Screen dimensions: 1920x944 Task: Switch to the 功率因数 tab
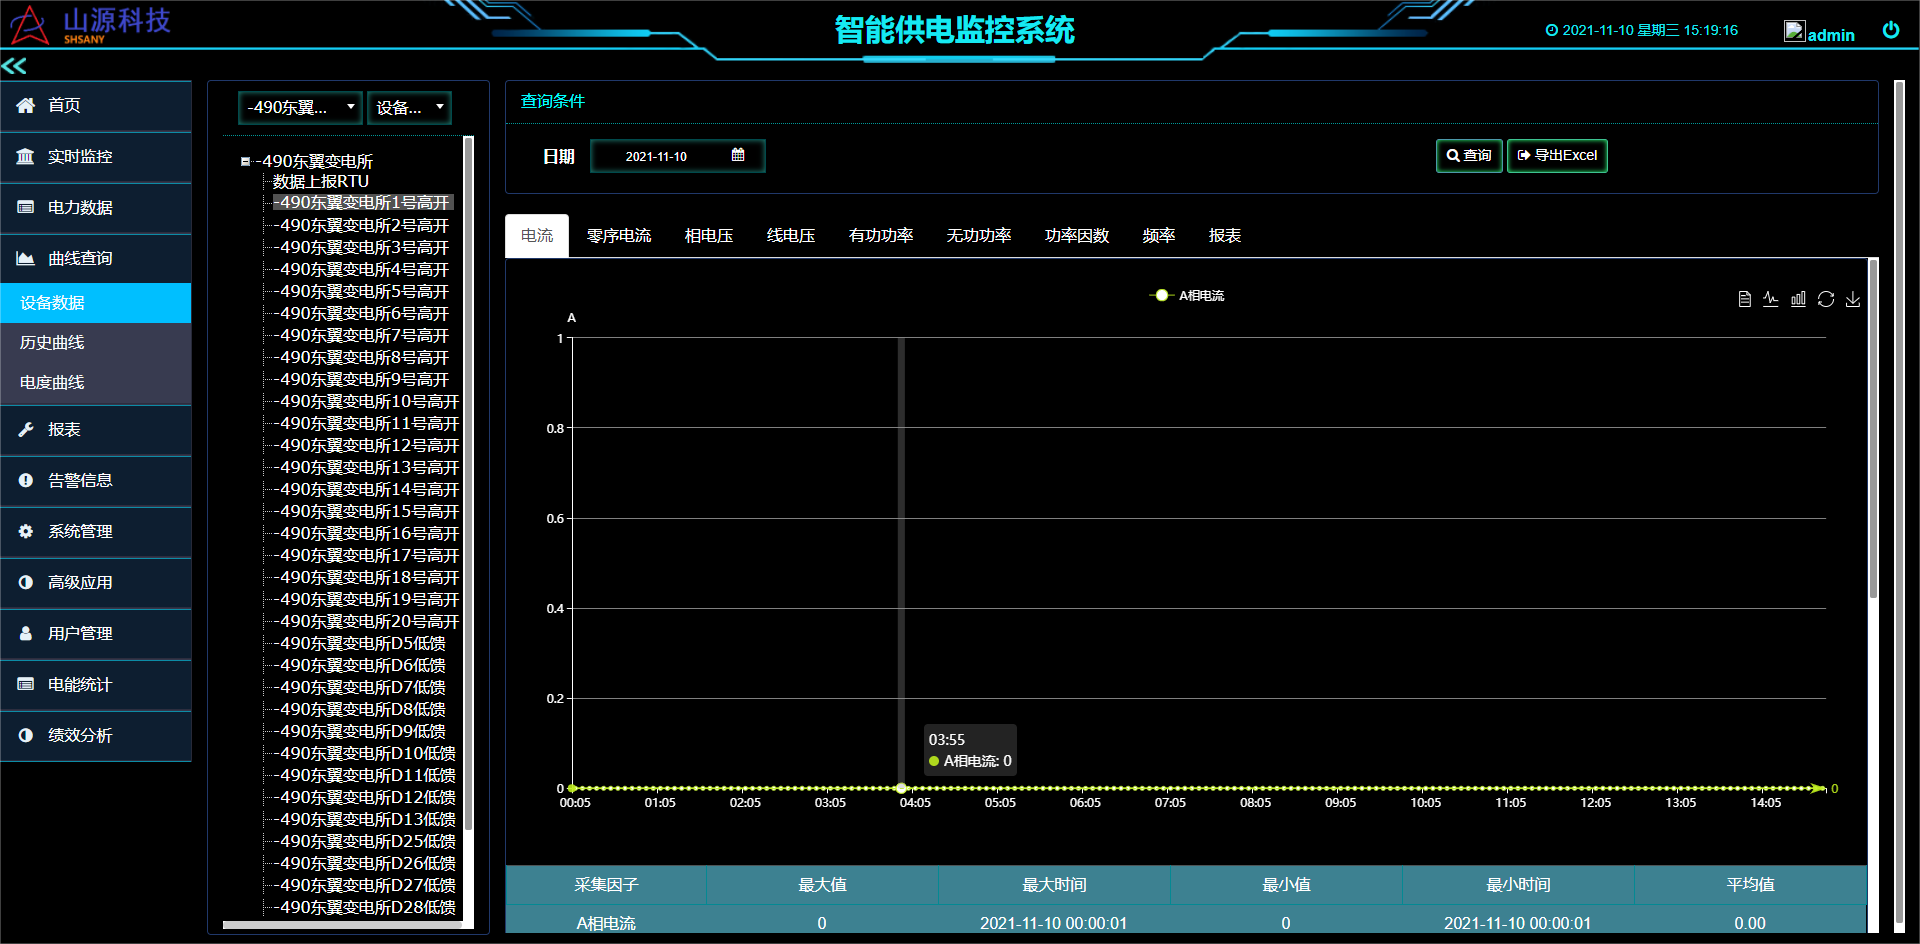[x=1076, y=236]
